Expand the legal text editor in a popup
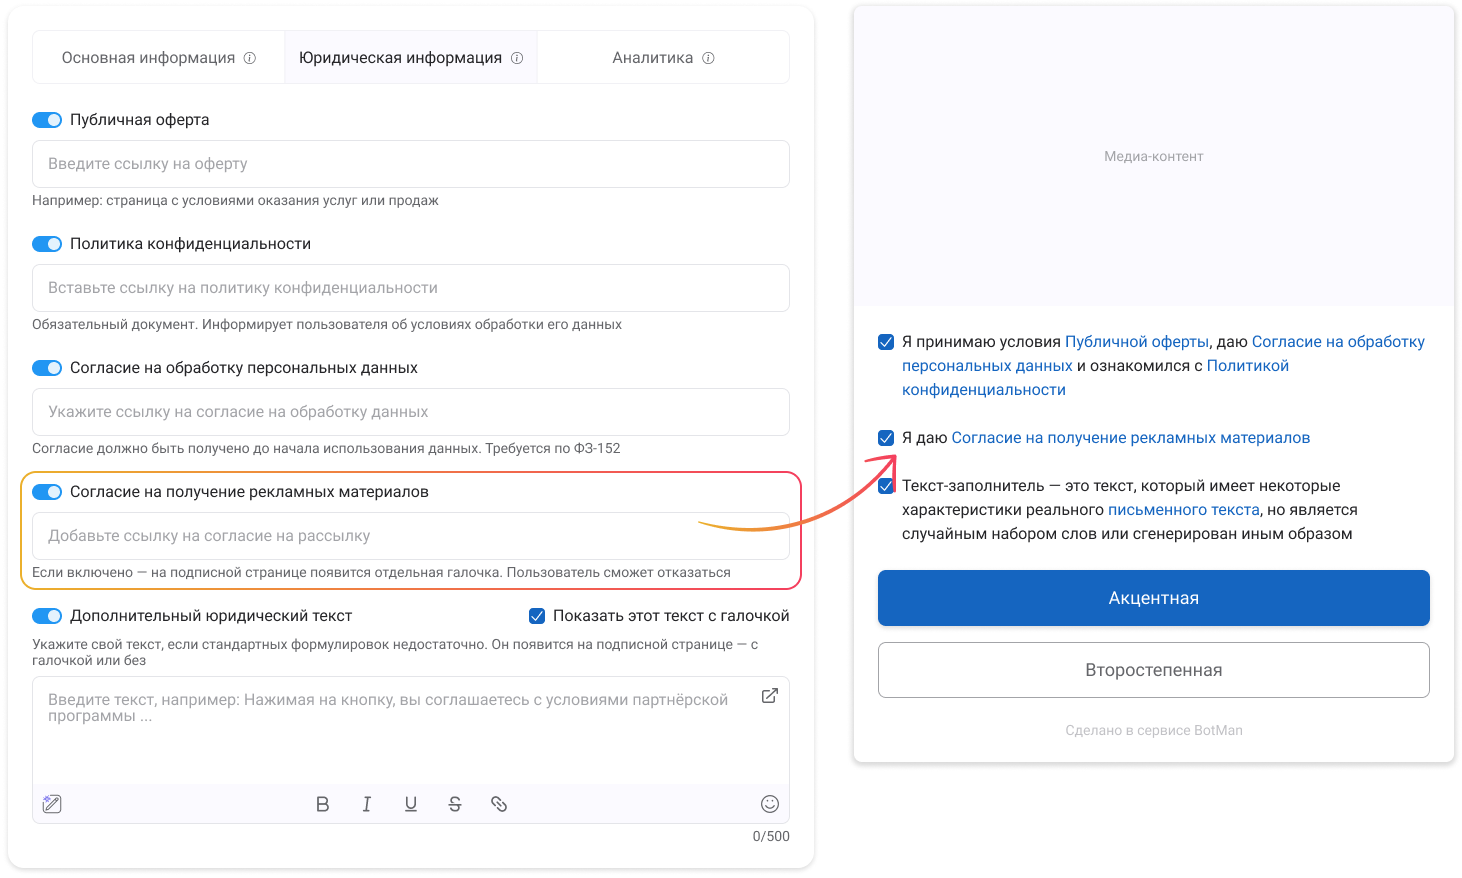This screenshot has height=878, width=1462. [769, 696]
